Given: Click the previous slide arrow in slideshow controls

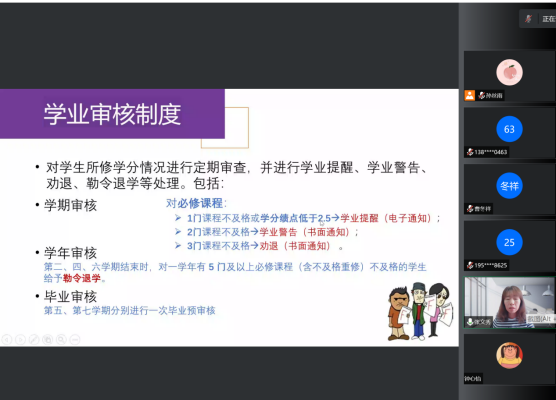Looking at the screenshot, I should (x=7, y=339).
